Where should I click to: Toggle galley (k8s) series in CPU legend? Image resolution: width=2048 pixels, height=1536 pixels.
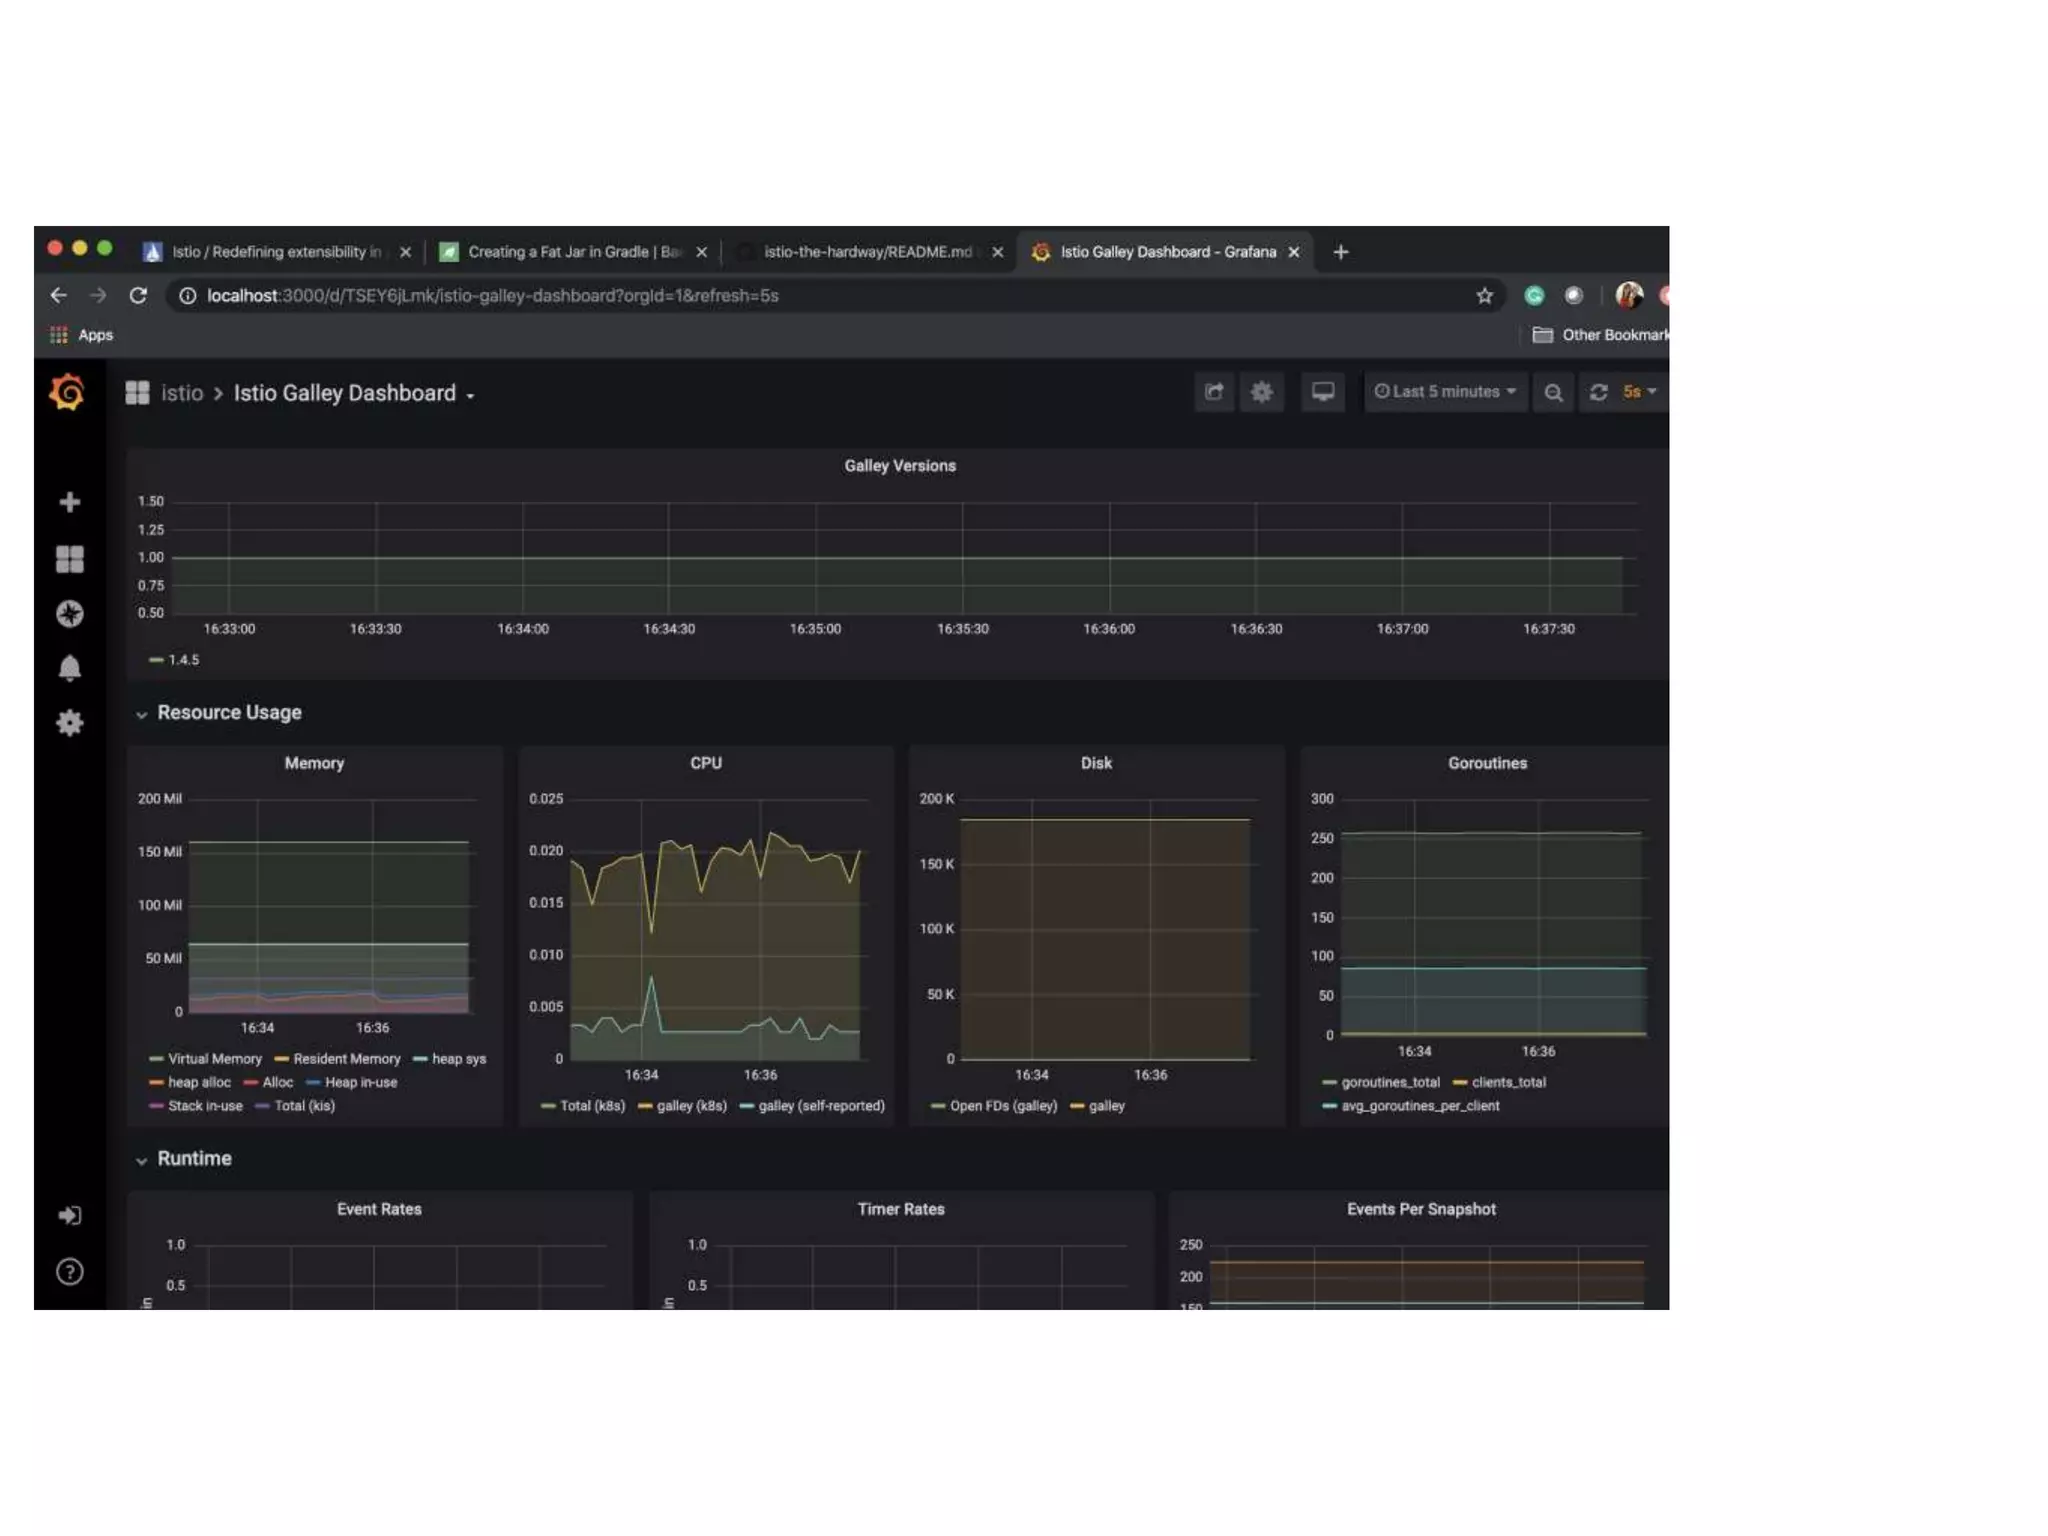click(691, 1106)
